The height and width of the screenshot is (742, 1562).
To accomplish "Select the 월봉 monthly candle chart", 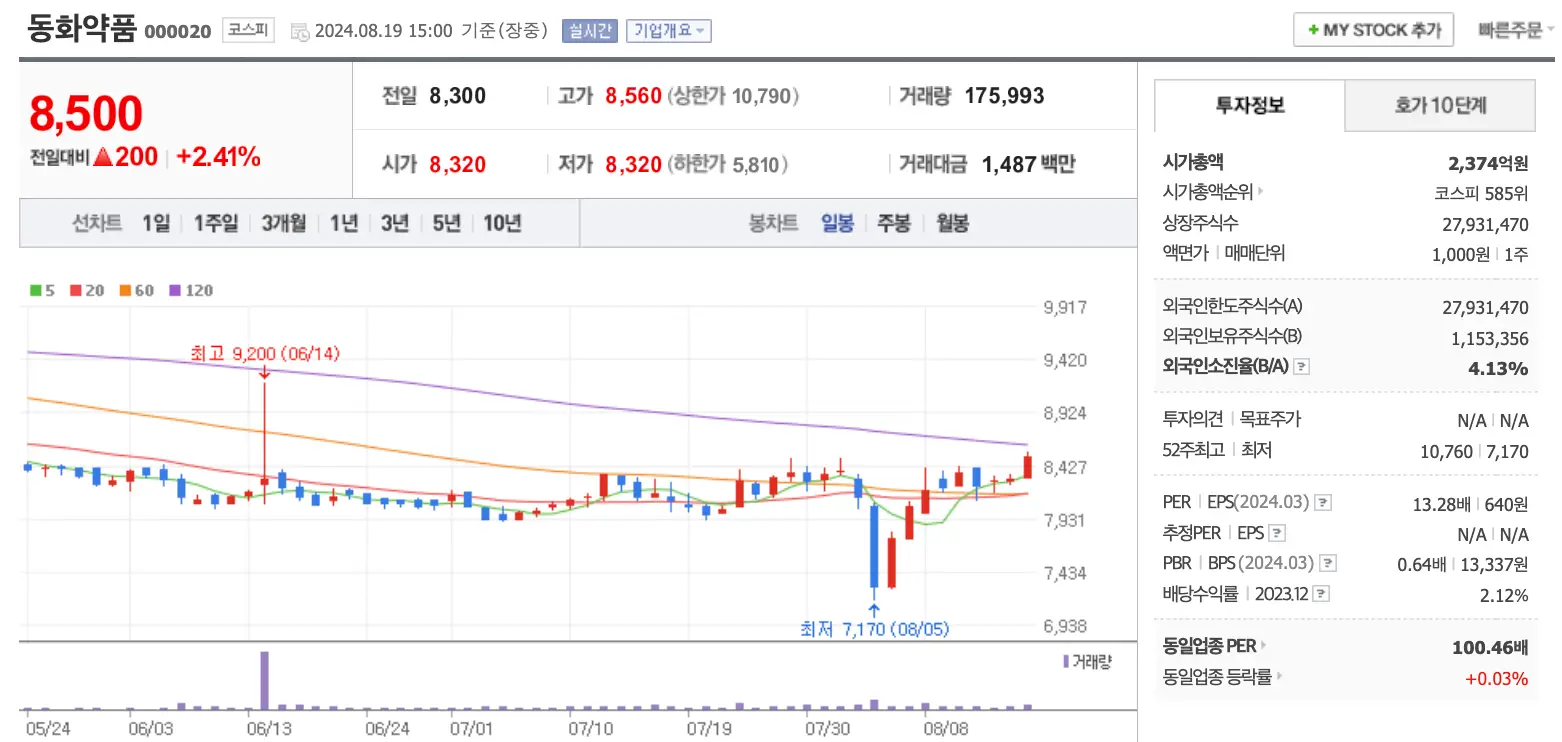I will tap(952, 223).
